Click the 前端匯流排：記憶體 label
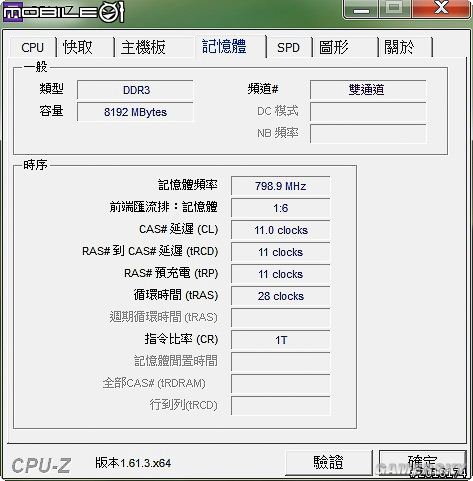Screen dimensions: 473x481 coord(164,207)
